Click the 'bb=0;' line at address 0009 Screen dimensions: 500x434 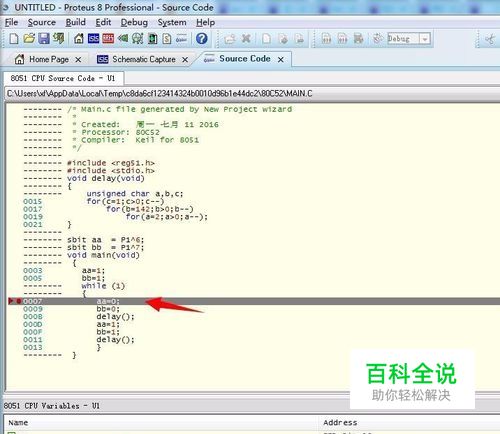click(108, 309)
